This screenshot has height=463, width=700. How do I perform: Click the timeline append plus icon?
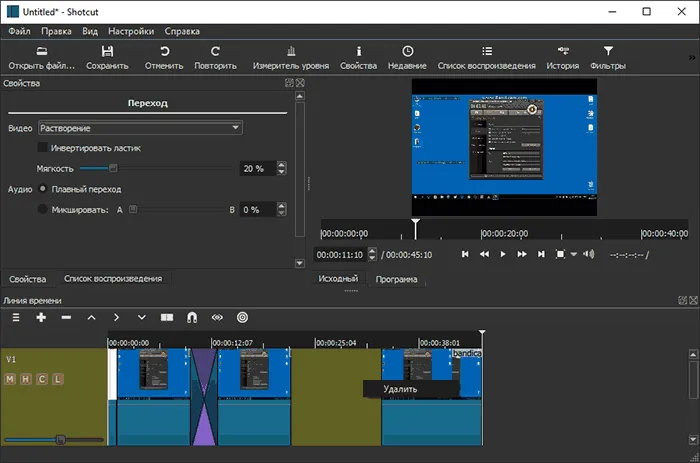click(x=41, y=317)
